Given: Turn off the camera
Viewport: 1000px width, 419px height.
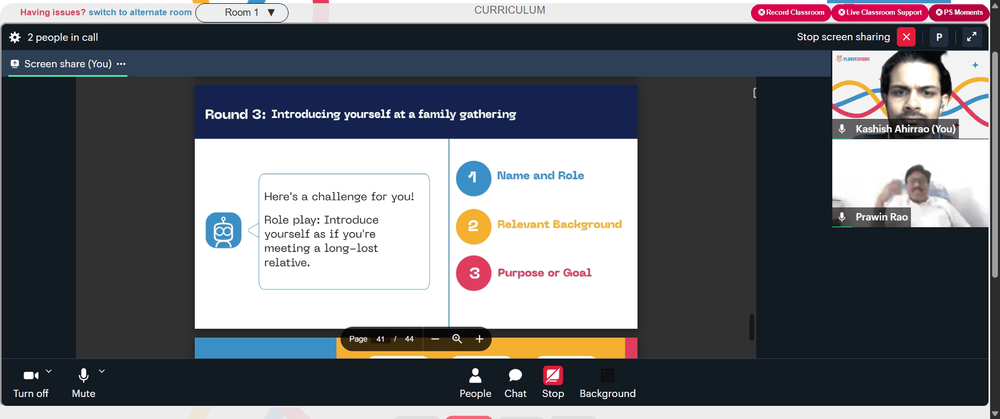Looking at the screenshot, I should [x=31, y=383].
